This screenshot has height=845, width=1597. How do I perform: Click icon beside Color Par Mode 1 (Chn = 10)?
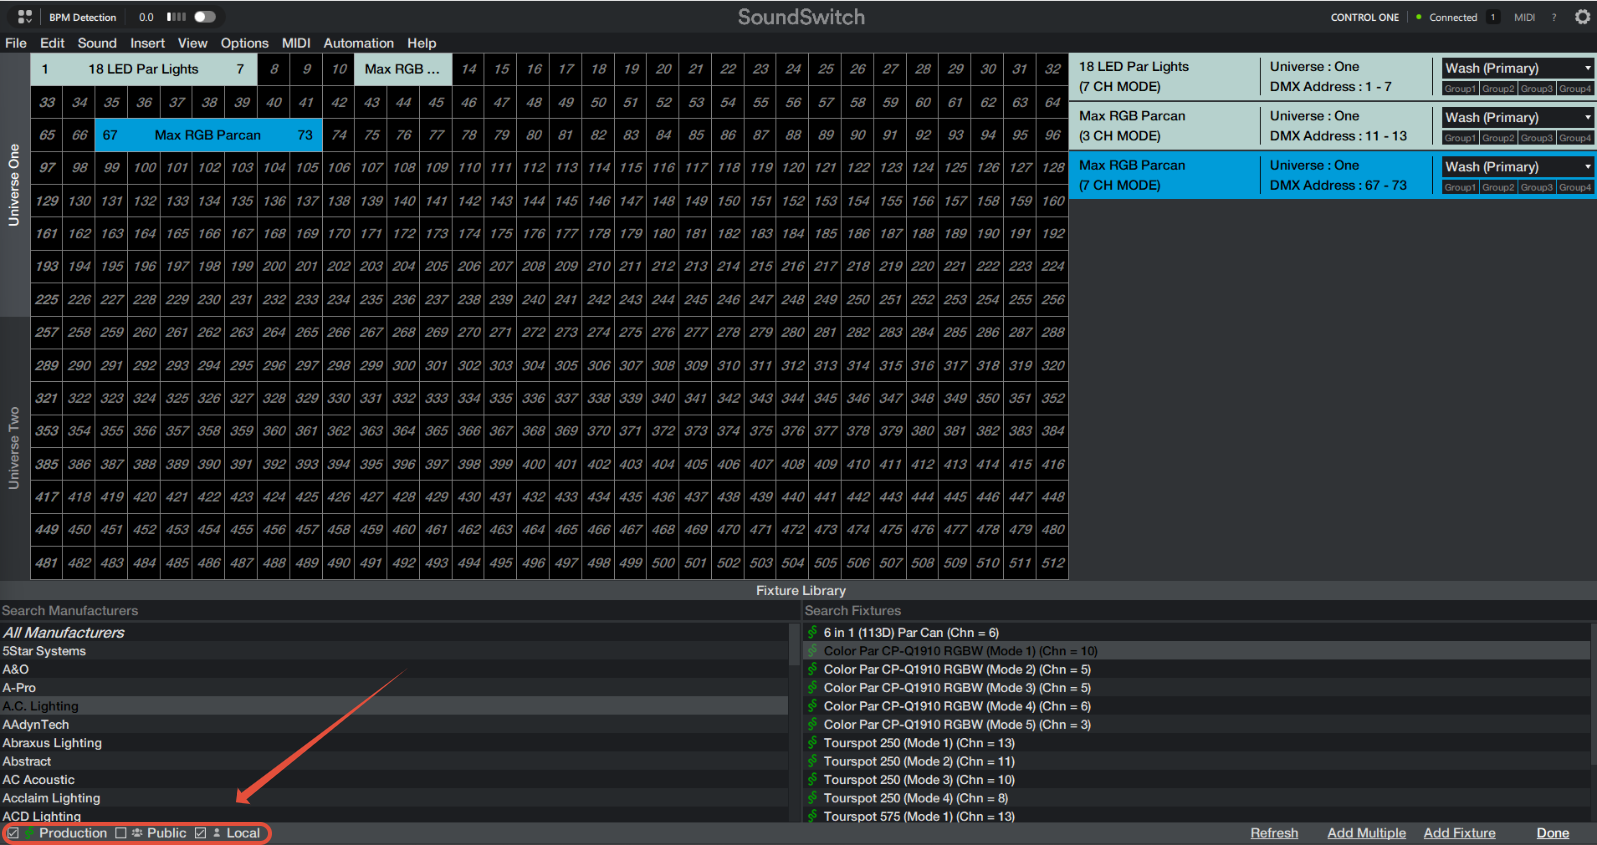pos(813,651)
